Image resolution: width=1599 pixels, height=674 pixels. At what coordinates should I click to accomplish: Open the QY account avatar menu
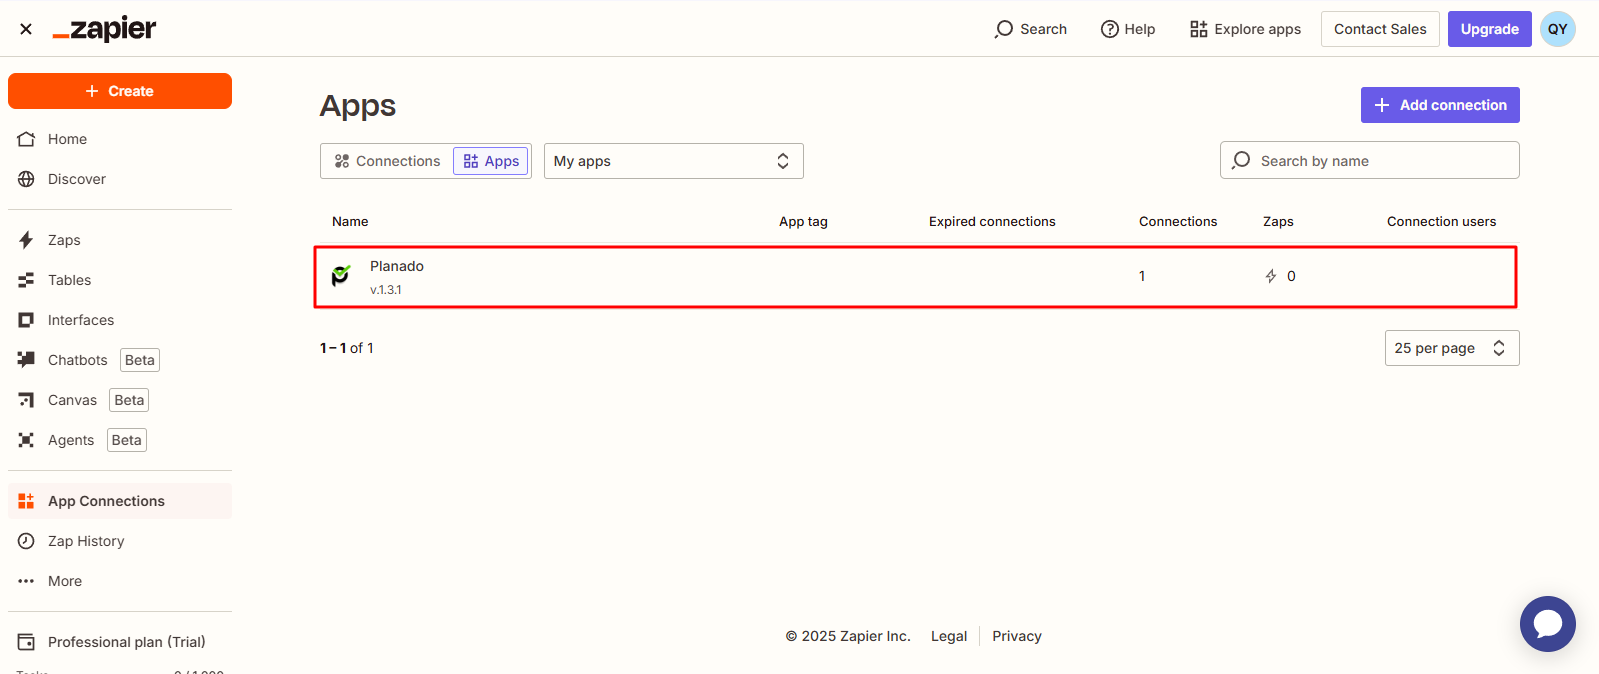tap(1558, 29)
